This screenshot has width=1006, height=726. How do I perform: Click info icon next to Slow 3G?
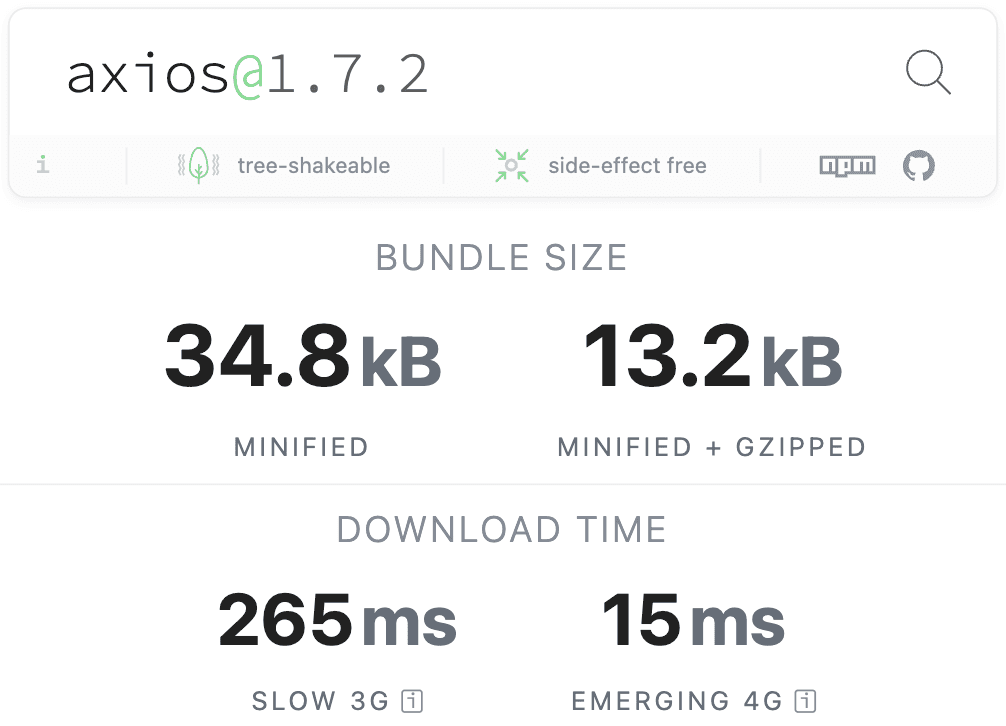[412, 702]
